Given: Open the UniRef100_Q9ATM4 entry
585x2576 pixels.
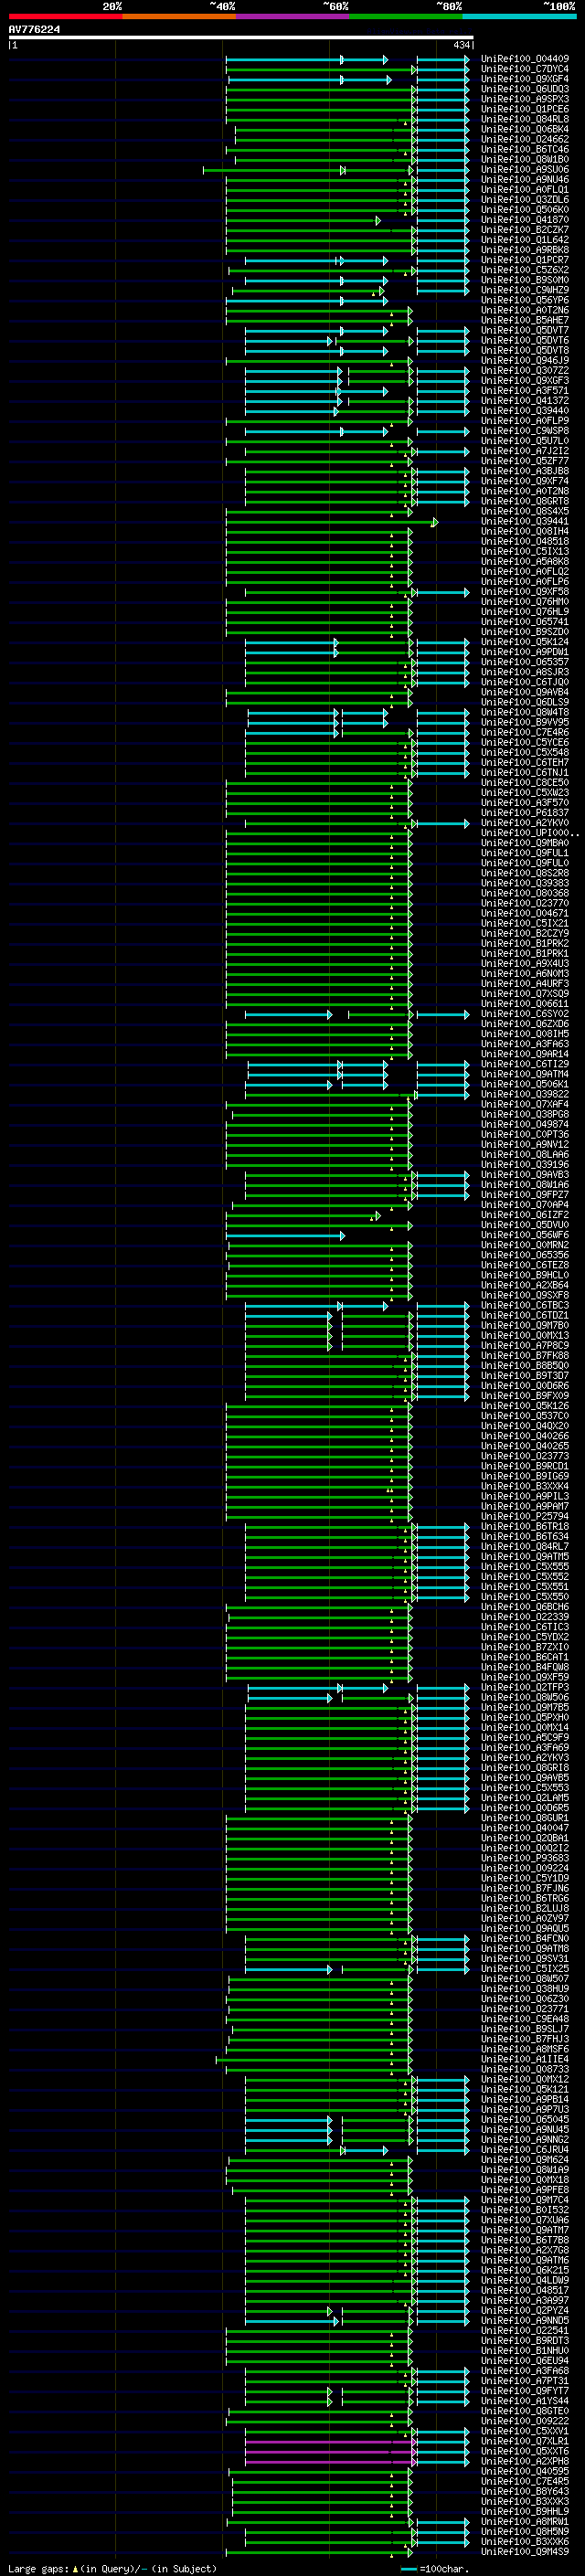Looking at the screenshot, I should 525,1074.
